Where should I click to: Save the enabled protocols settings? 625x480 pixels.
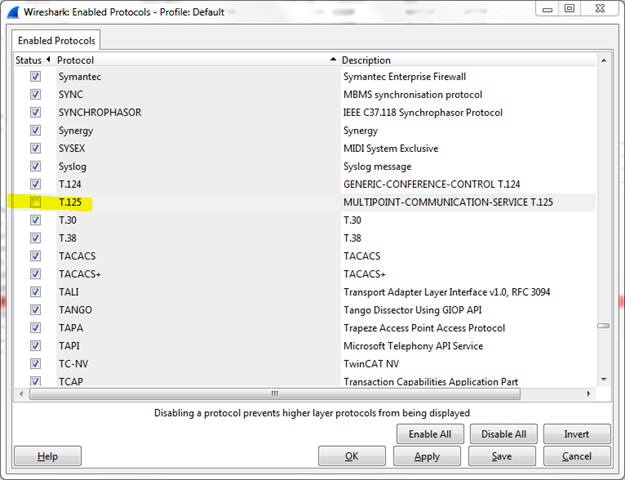point(501,456)
